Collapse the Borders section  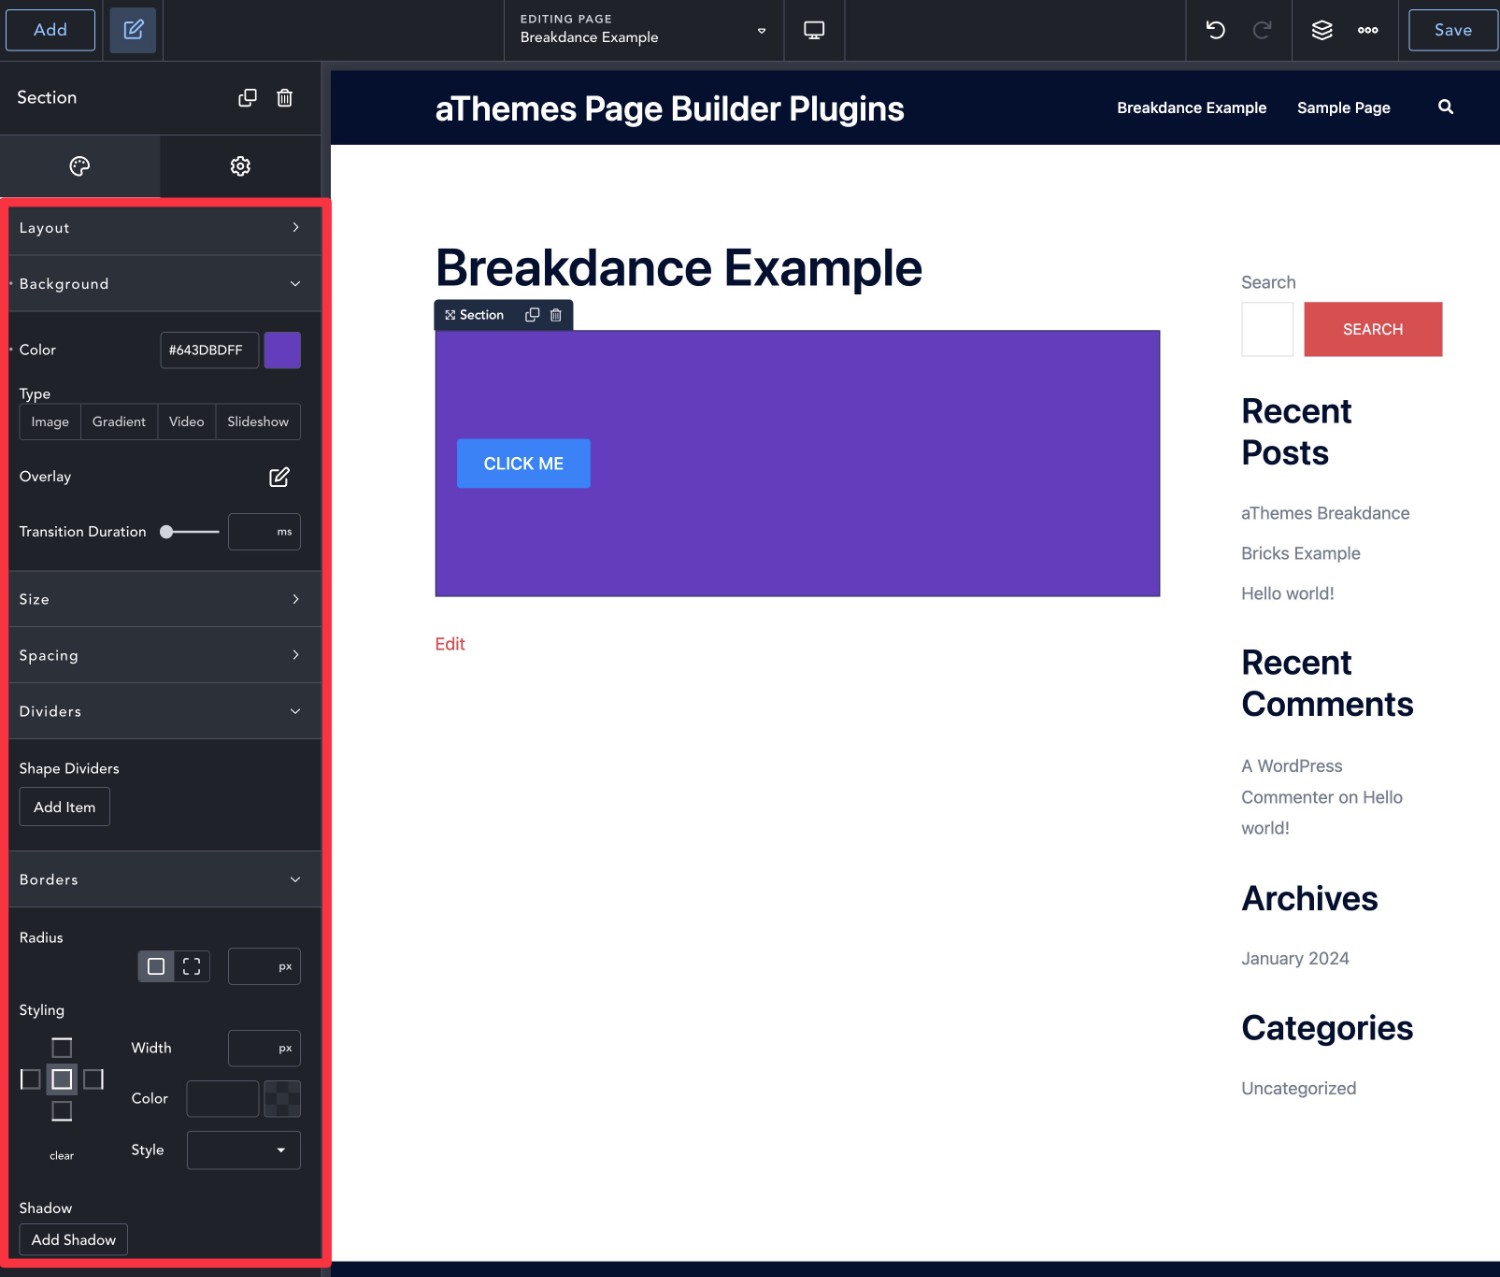point(164,879)
